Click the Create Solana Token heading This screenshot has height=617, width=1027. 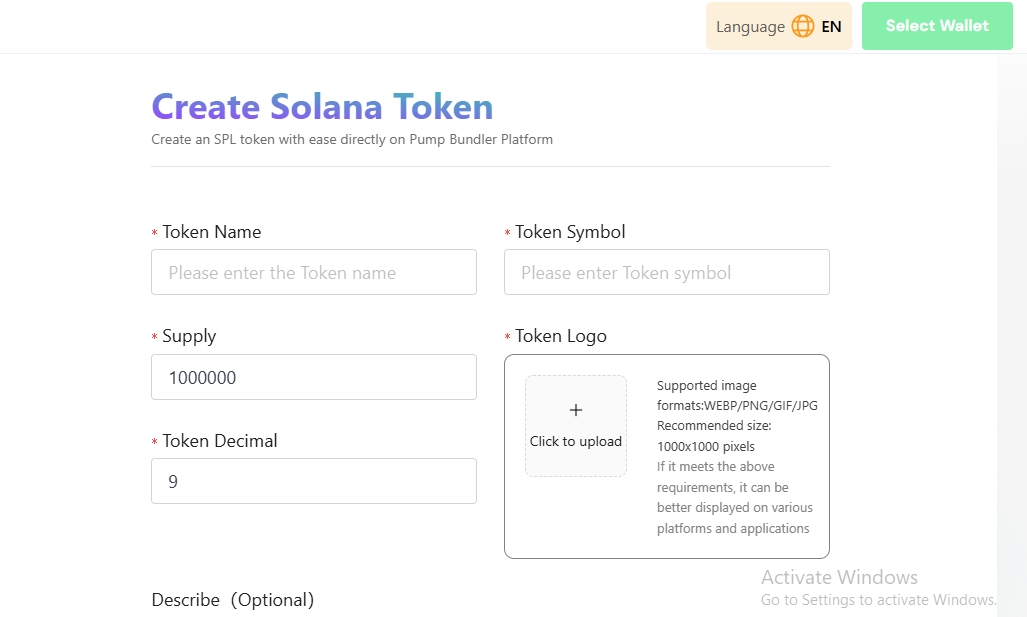tap(322, 107)
